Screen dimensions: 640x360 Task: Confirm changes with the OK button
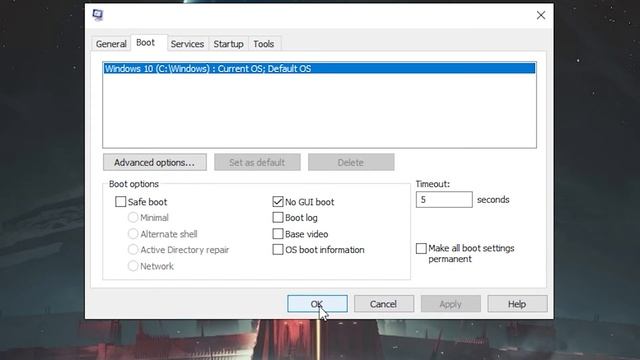[317, 304]
